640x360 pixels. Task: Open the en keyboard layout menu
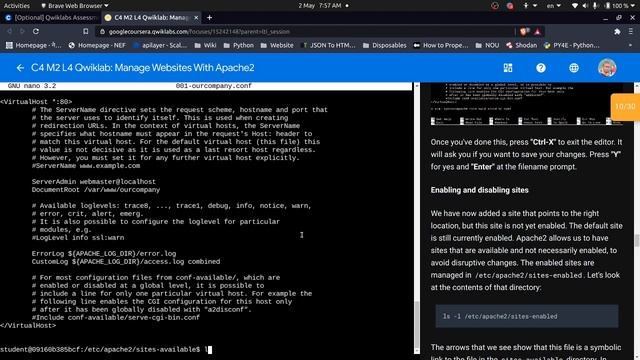pyautogui.click(x=553, y=6)
